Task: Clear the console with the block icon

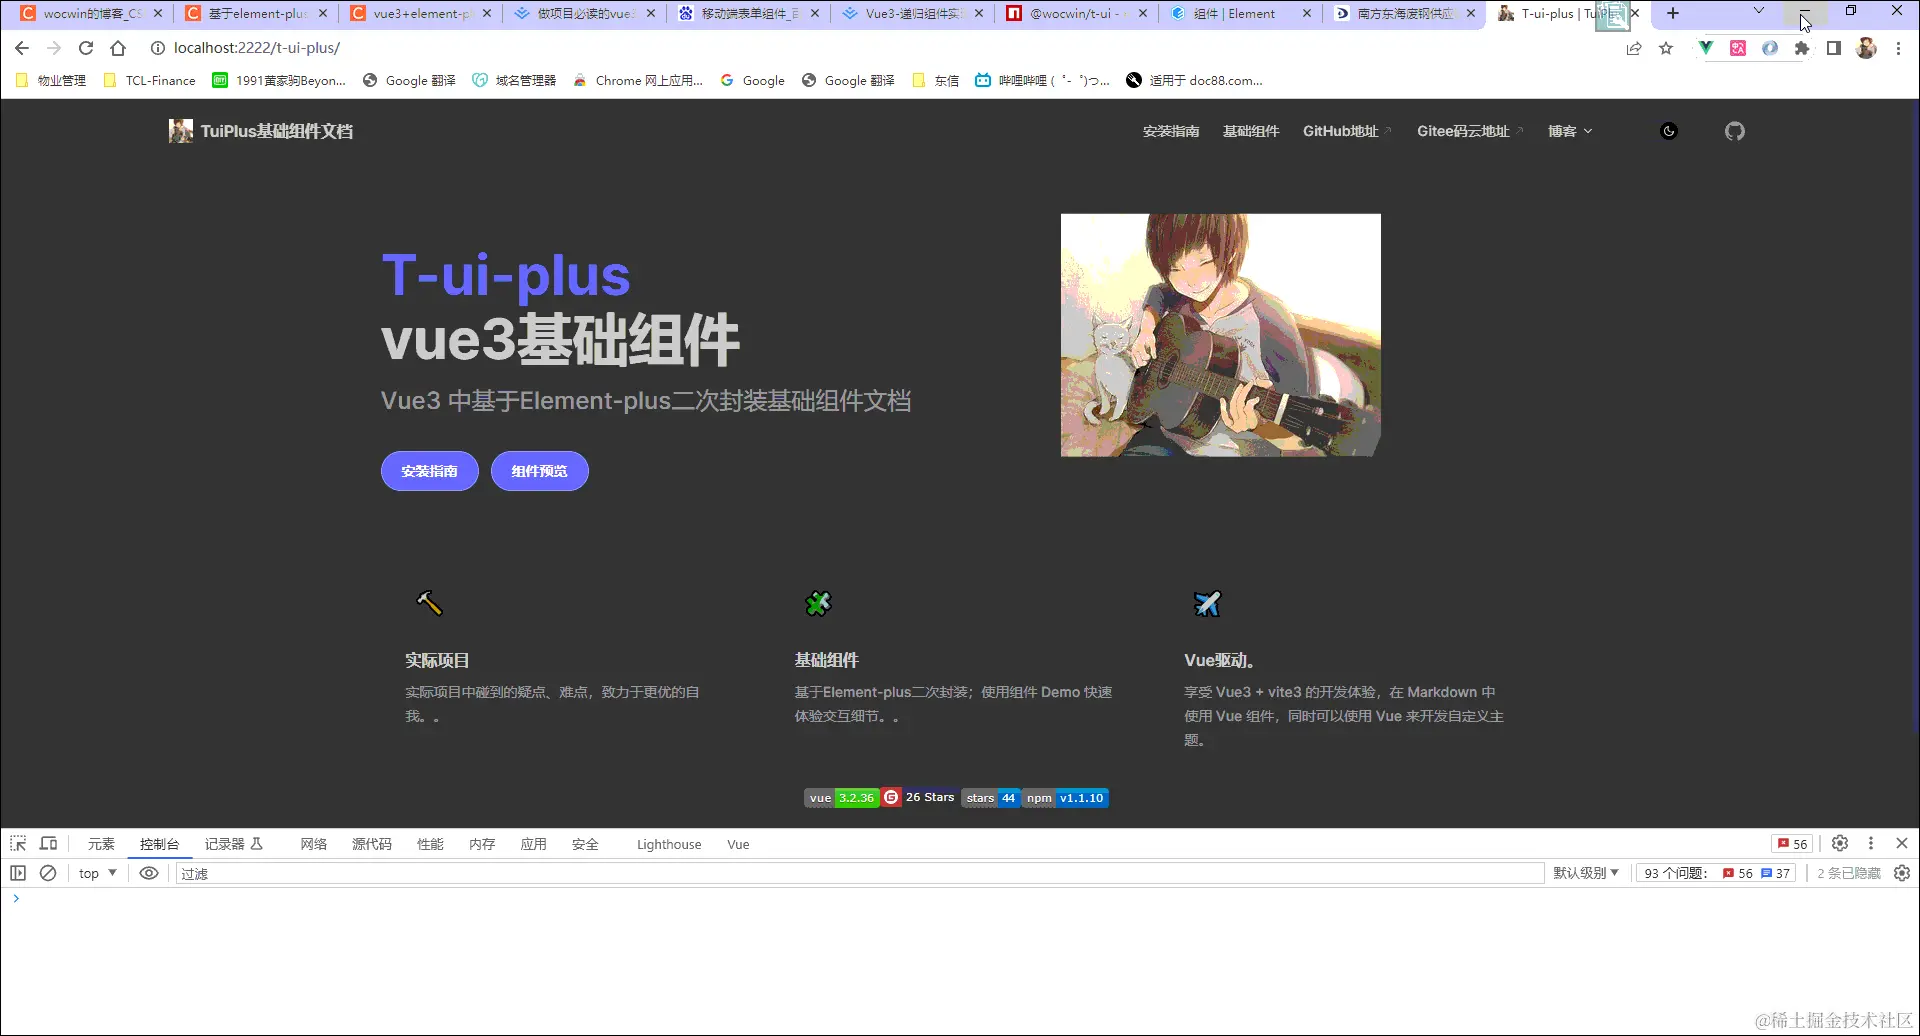Action: pyautogui.click(x=49, y=873)
